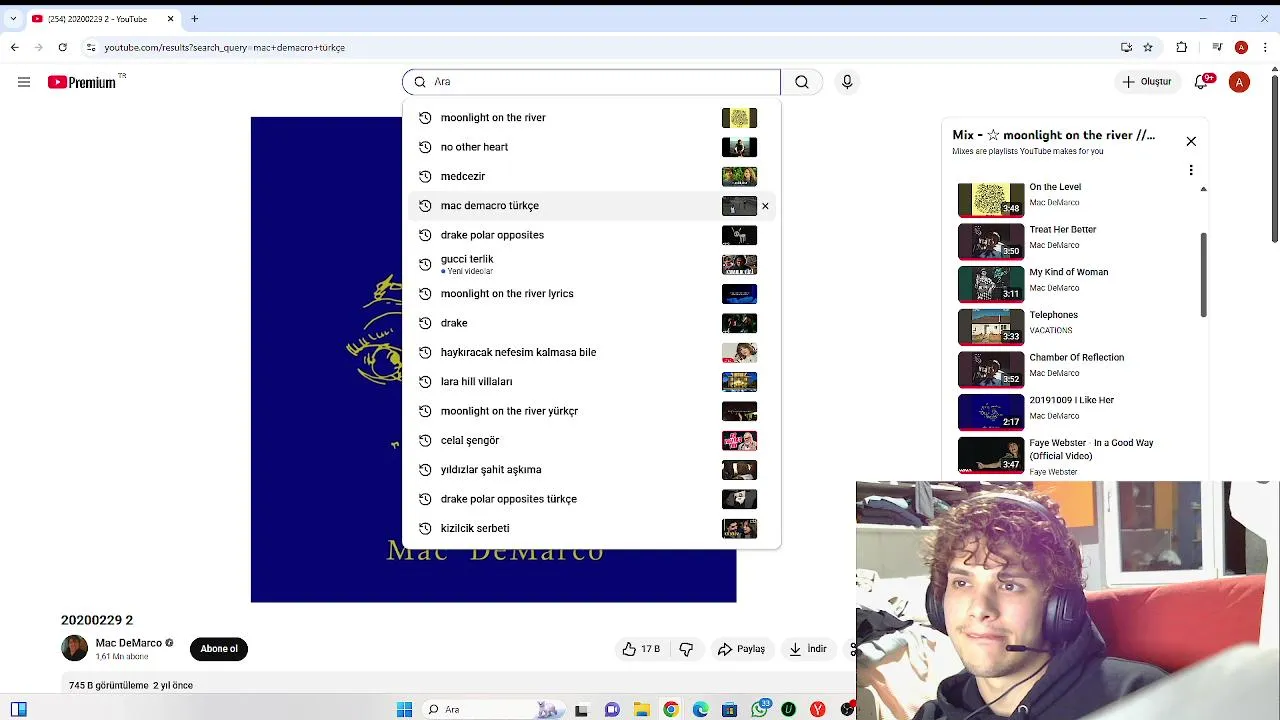This screenshot has width=1280, height=720.
Task: Reload the page
Action: [62, 47]
